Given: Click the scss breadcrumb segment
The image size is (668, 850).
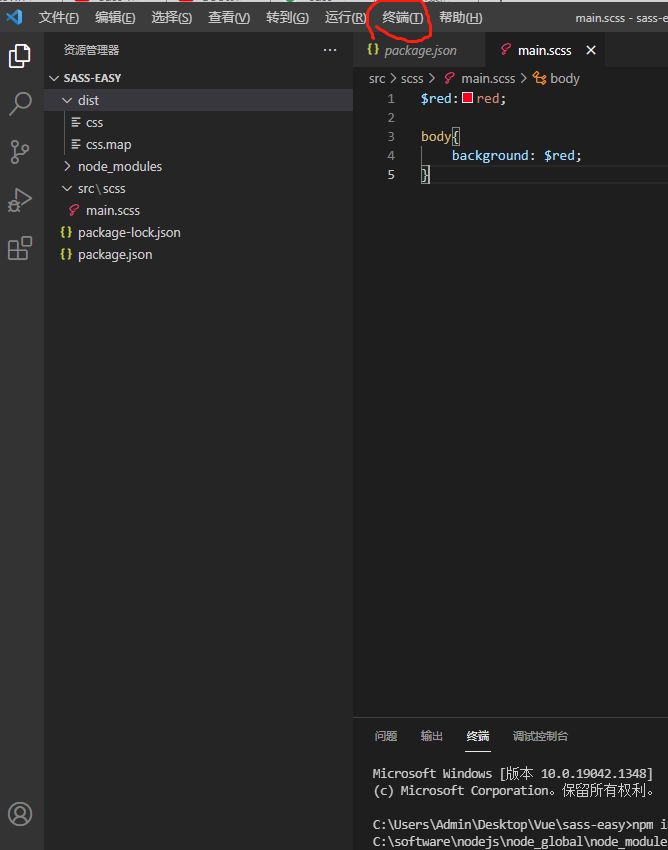Looking at the screenshot, I should (412, 79).
